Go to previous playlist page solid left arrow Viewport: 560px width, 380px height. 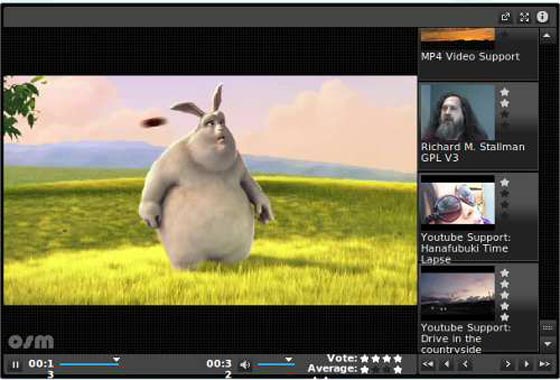pos(446,364)
